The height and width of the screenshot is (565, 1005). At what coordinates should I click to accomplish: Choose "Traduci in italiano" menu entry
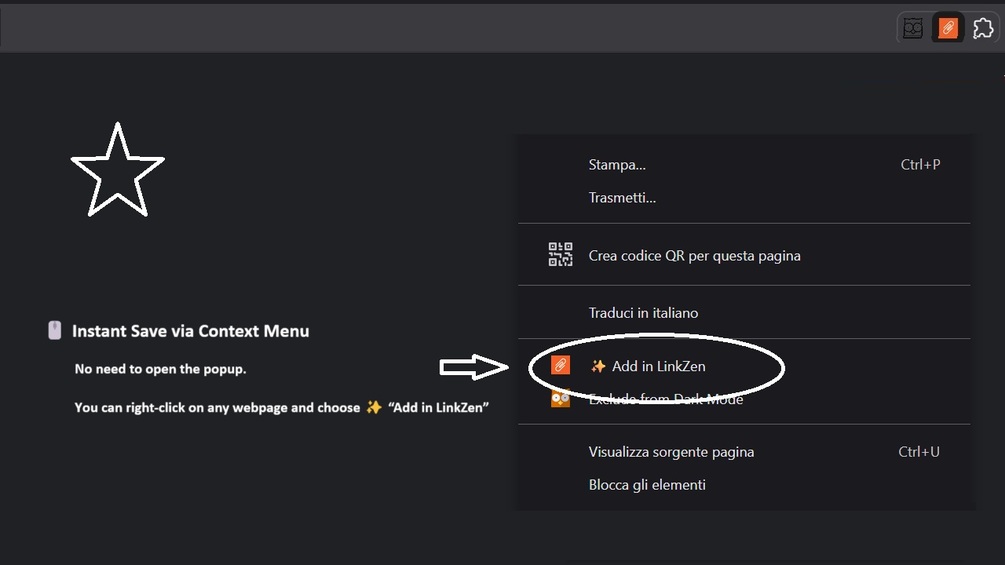643,312
